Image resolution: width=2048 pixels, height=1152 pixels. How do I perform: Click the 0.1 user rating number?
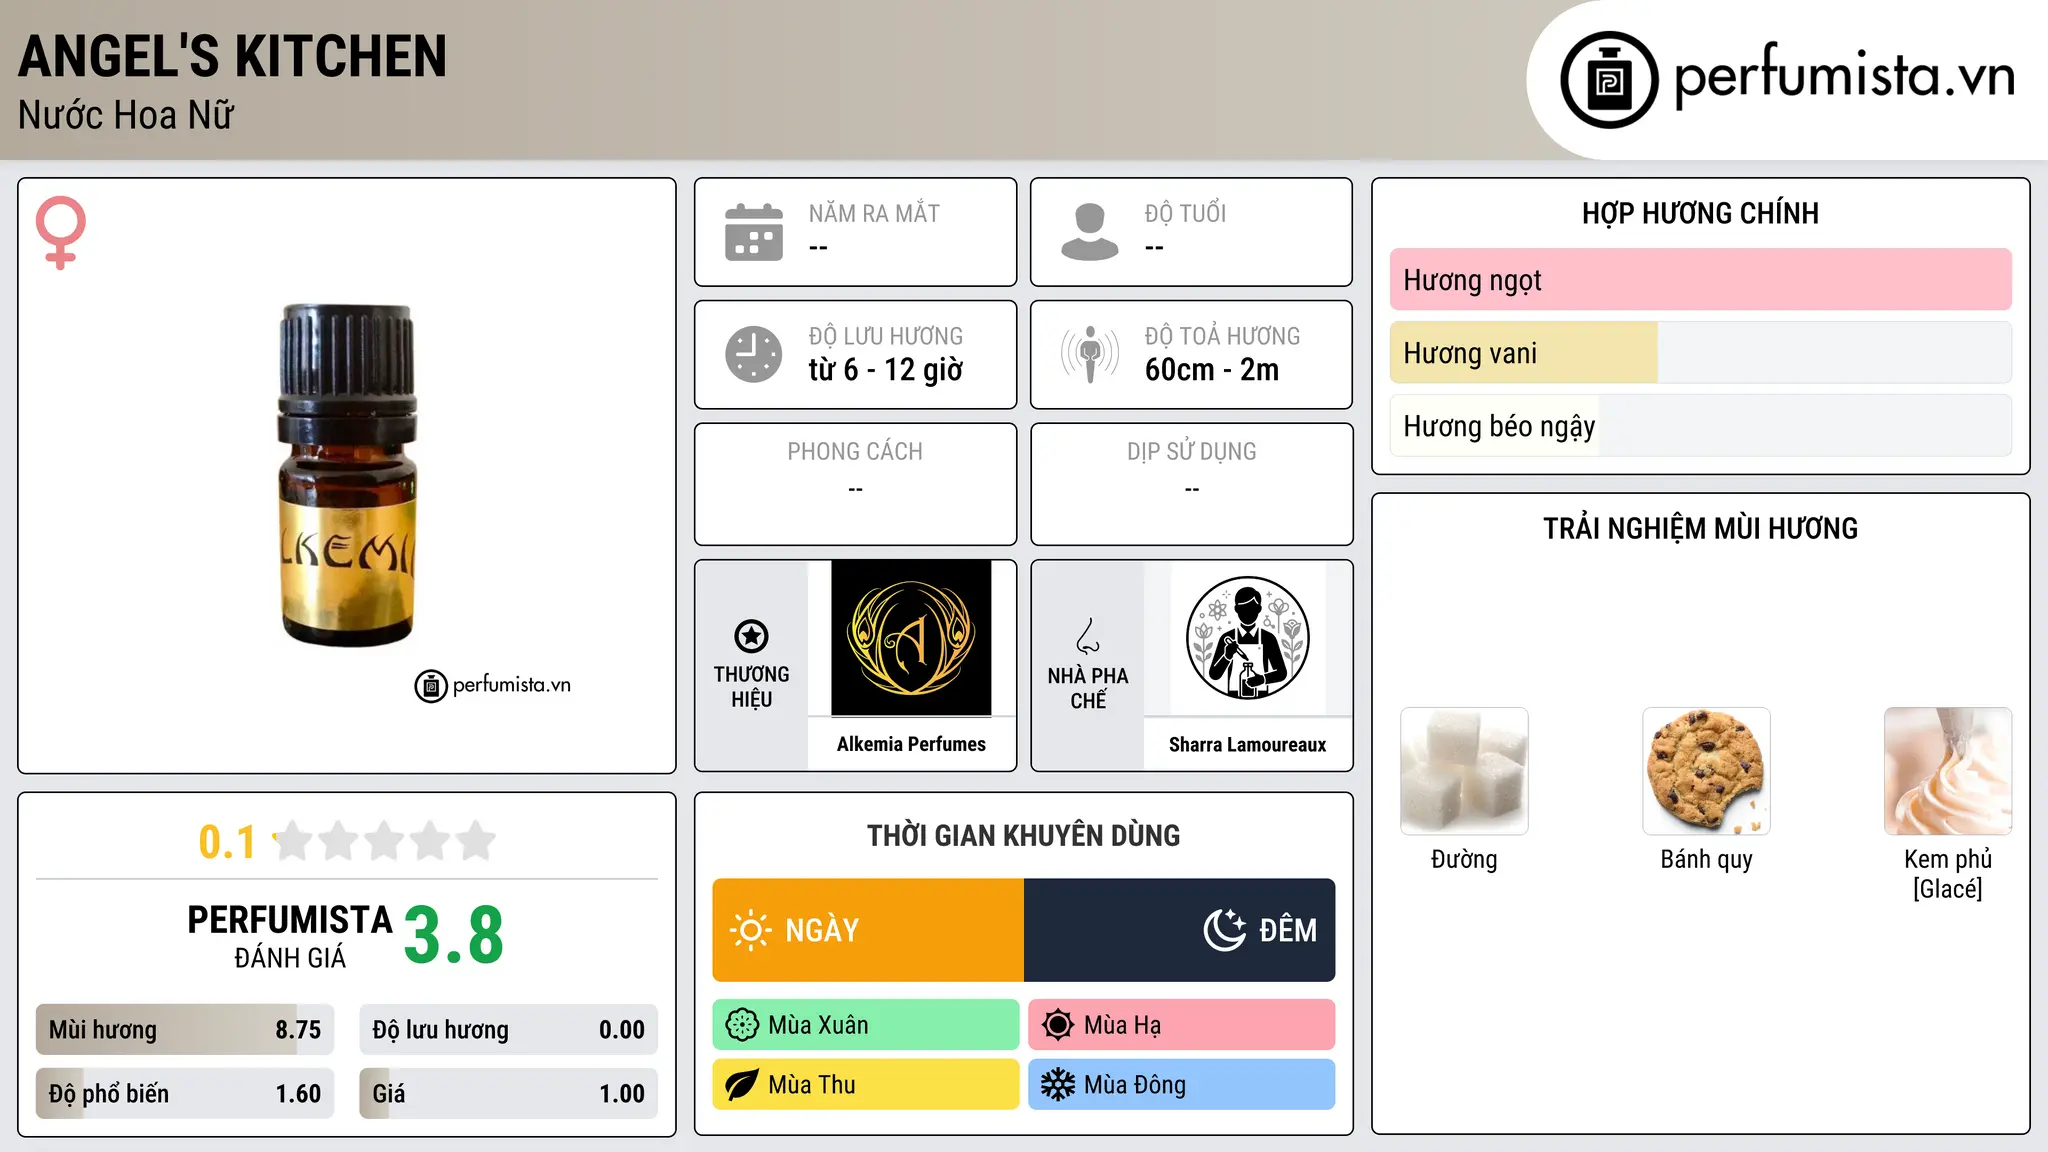[x=227, y=842]
